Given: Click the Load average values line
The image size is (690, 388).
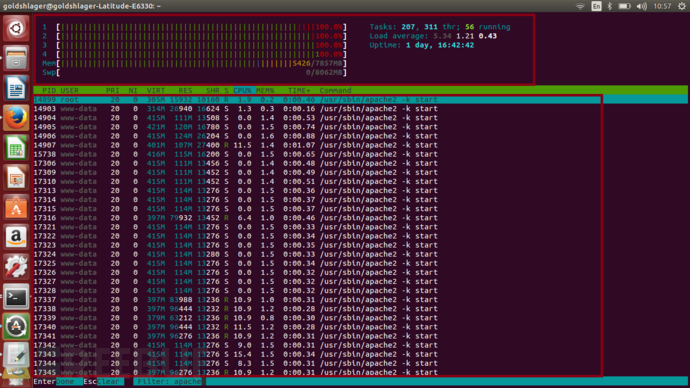Looking at the screenshot, I should 433,36.
